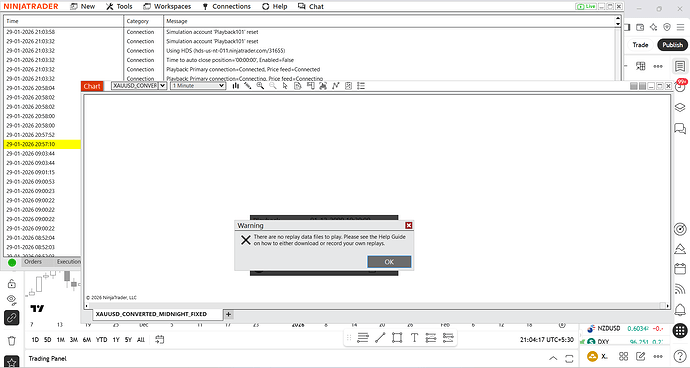Open the apps grid icon in right sidebar
The height and width of the screenshot is (368, 690).
[680, 330]
